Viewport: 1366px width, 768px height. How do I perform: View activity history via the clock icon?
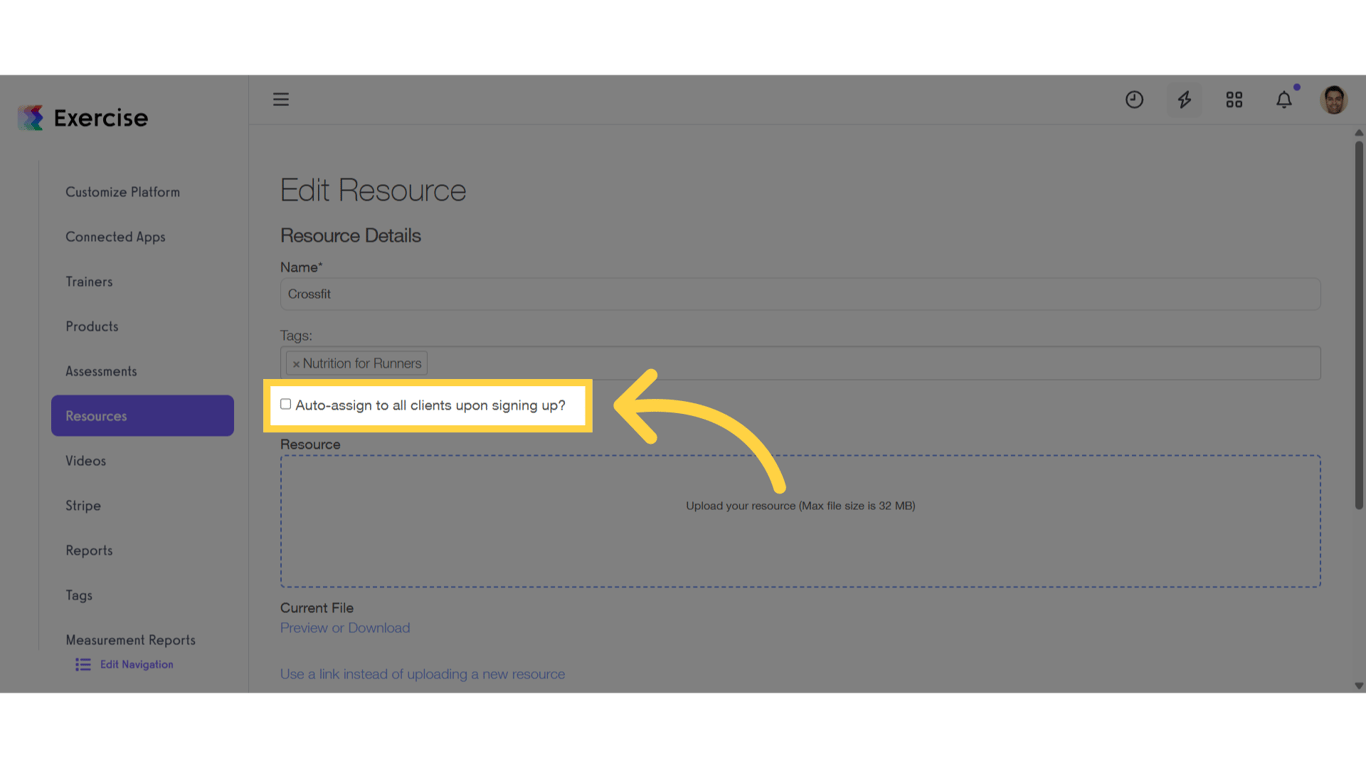point(1134,99)
